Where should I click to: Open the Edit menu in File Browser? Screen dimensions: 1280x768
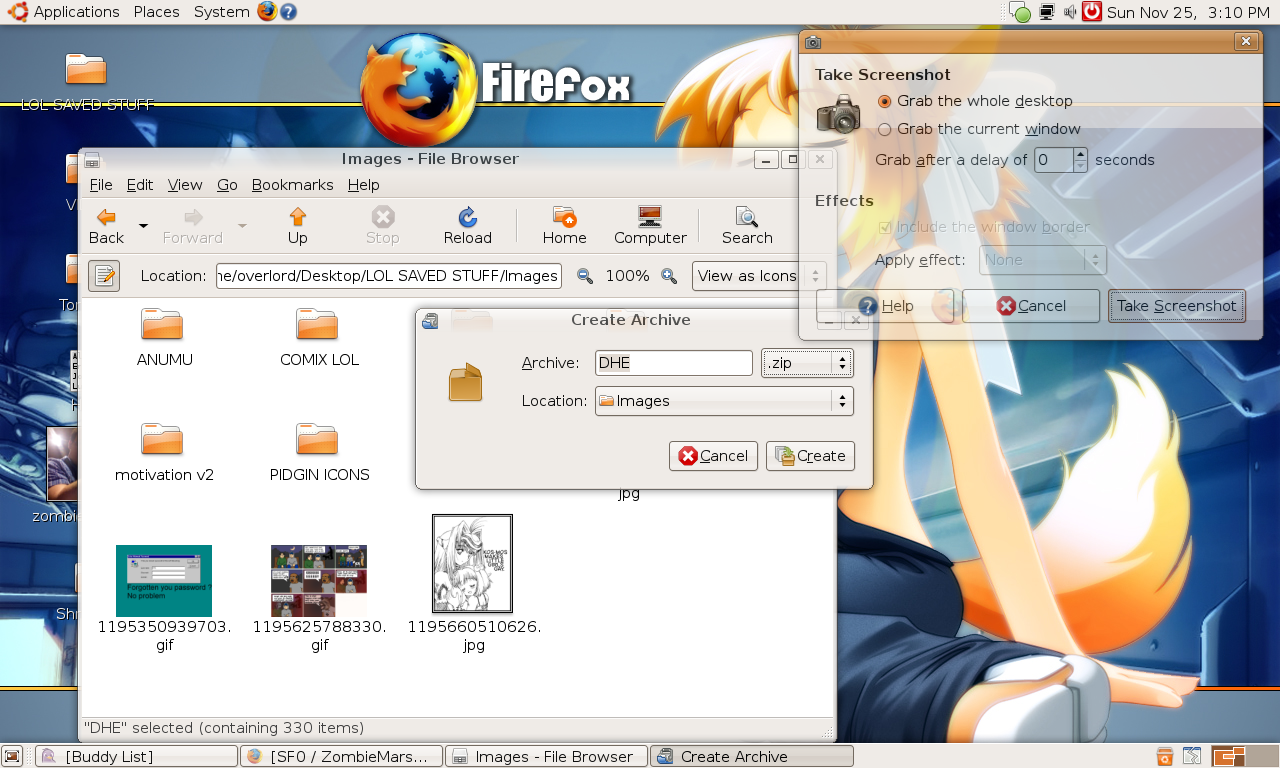(140, 185)
